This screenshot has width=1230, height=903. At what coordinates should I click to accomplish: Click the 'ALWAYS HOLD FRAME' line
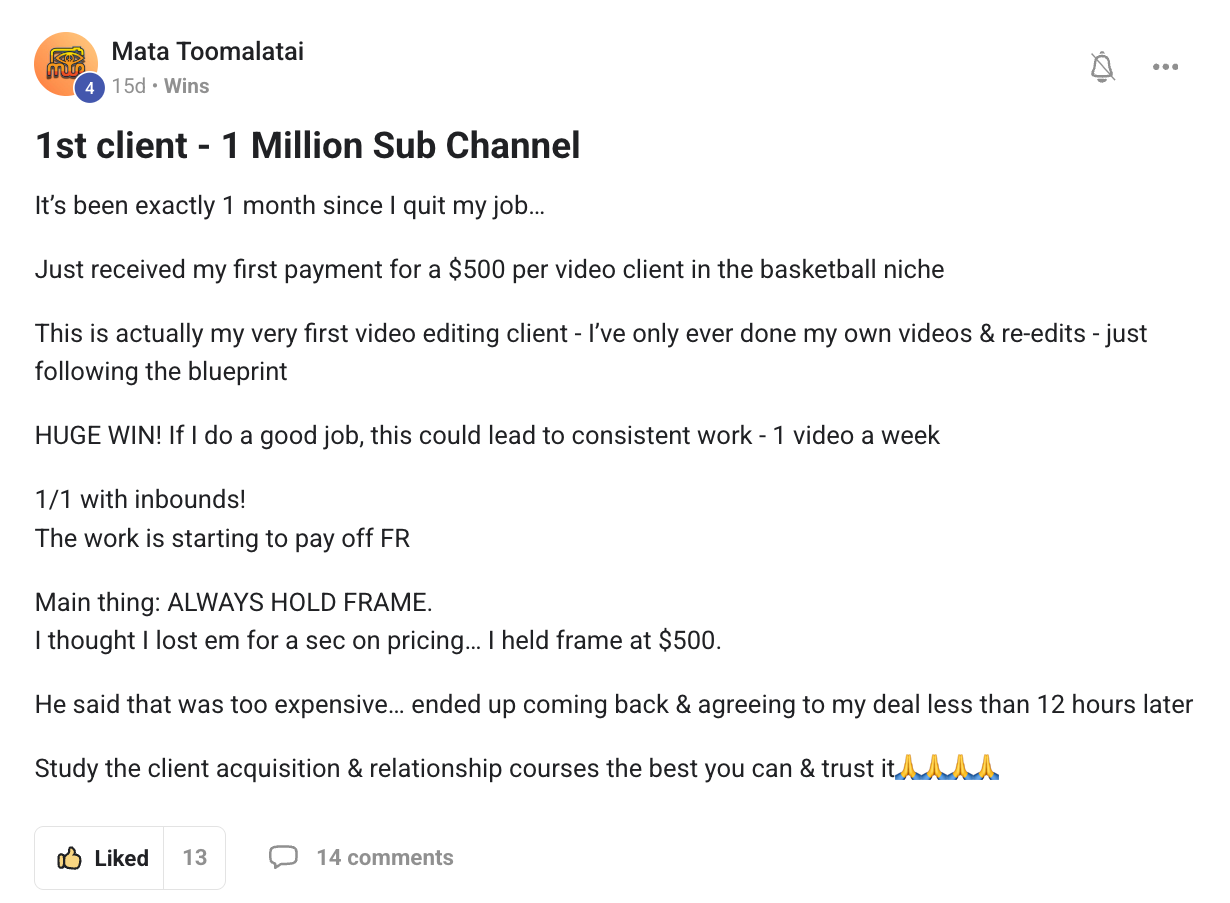(233, 603)
